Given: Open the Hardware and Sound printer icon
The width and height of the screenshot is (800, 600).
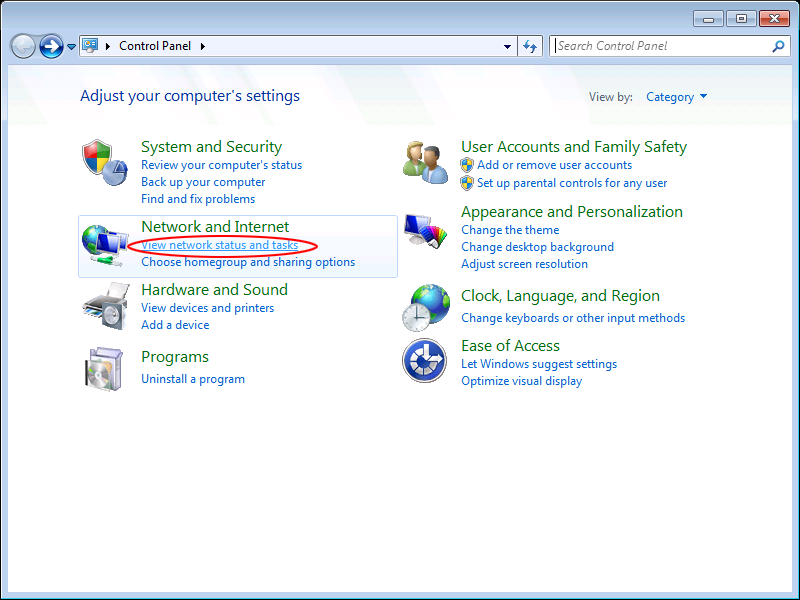Looking at the screenshot, I should (105, 307).
